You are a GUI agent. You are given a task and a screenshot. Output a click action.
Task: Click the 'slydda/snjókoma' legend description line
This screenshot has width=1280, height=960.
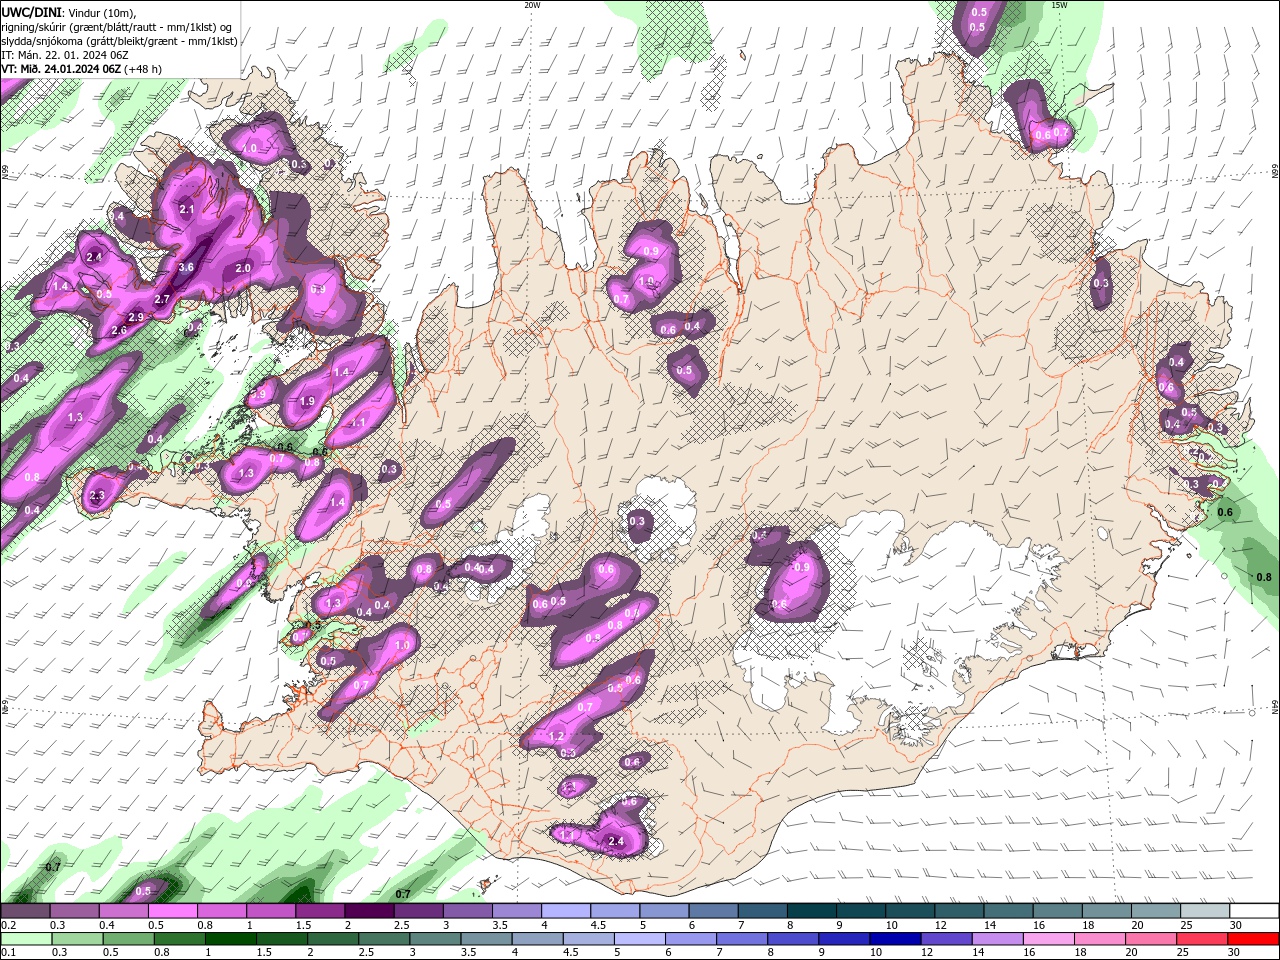pyautogui.click(x=119, y=41)
